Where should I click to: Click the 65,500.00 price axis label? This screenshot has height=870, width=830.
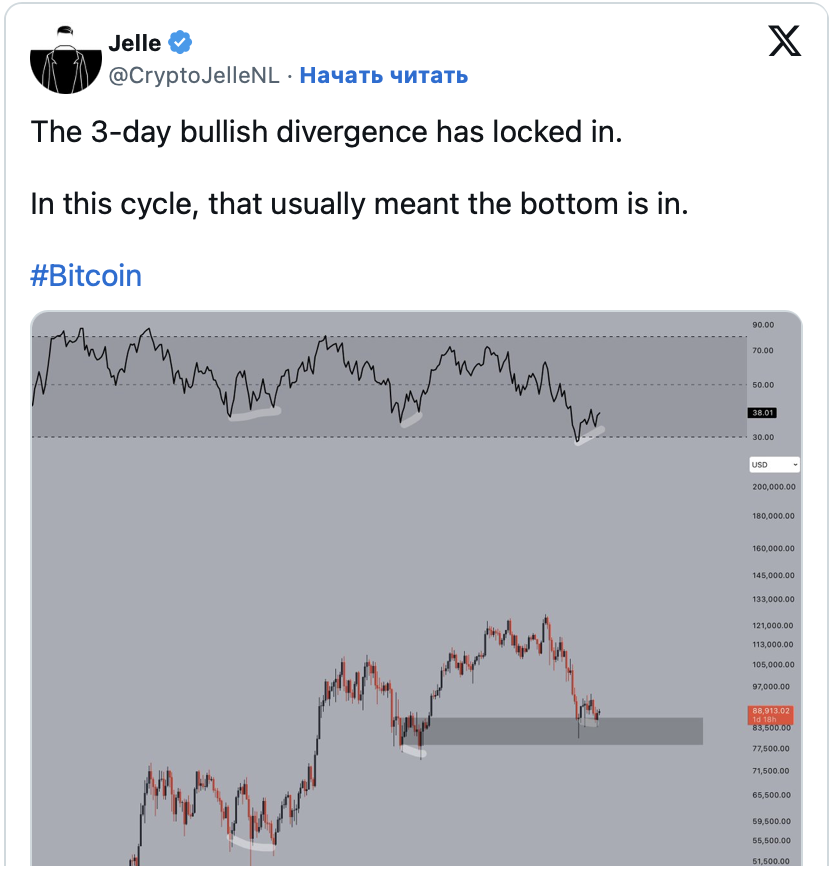[x=771, y=795]
